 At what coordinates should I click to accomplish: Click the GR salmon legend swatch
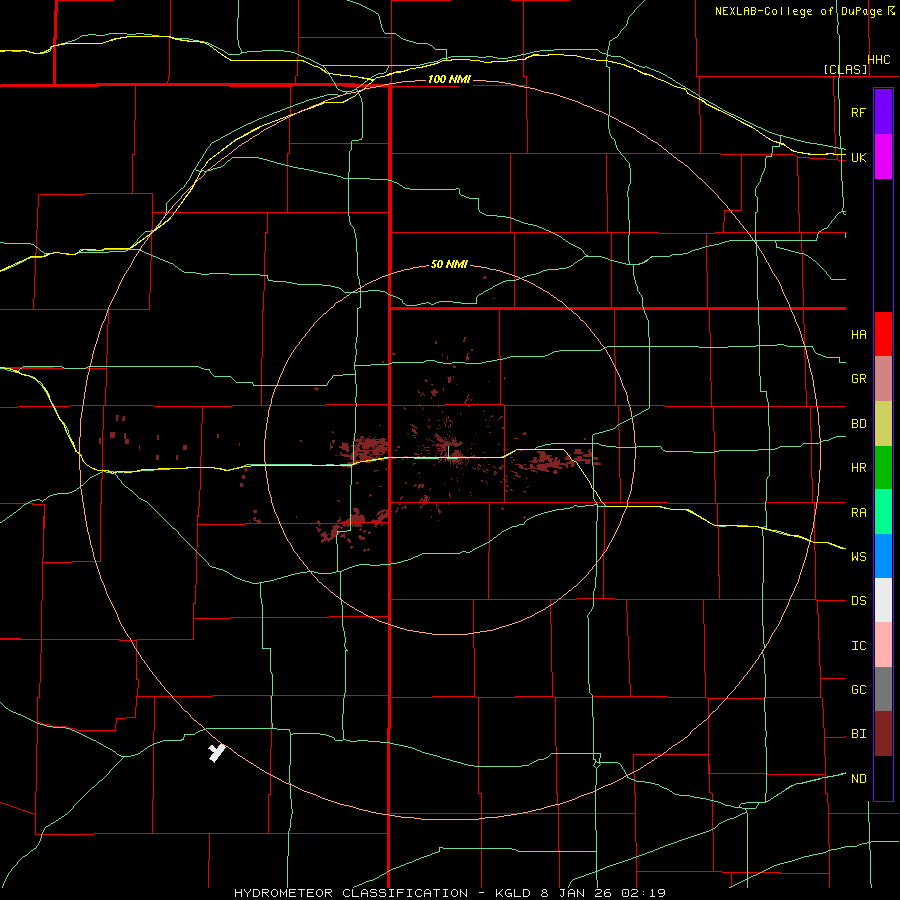(883, 379)
